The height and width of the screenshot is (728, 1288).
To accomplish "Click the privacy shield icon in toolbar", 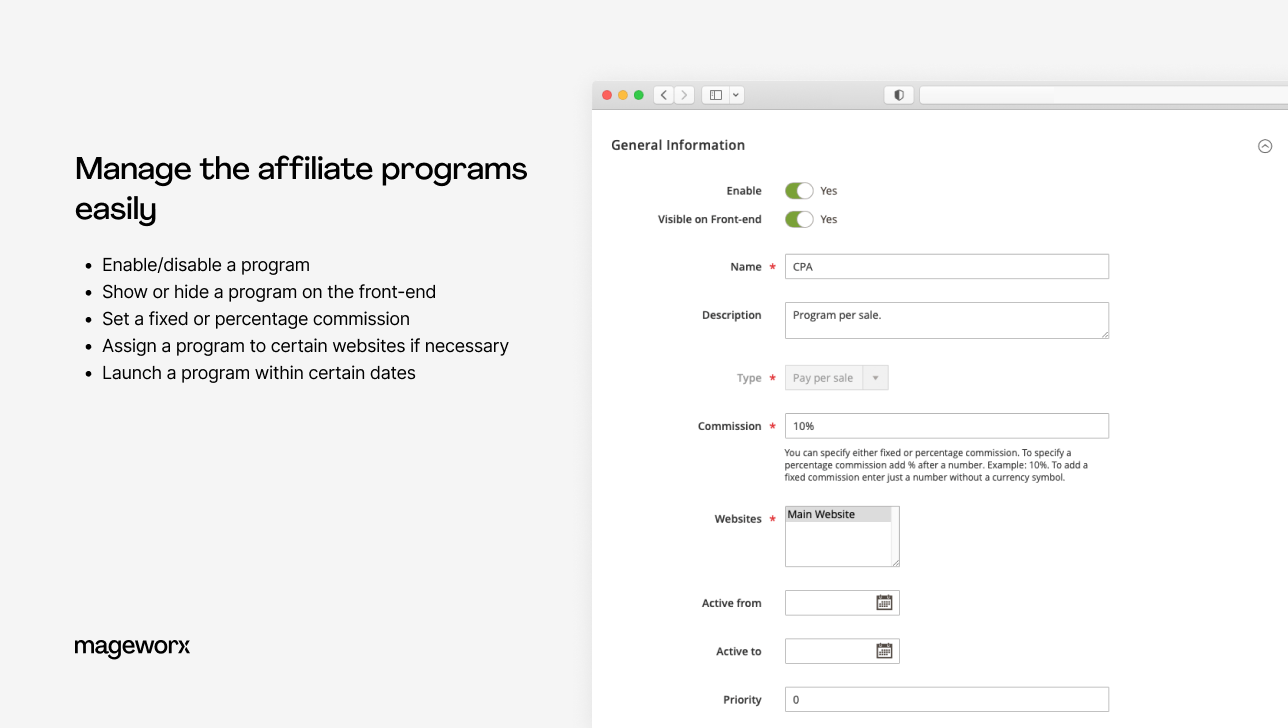I will [899, 95].
